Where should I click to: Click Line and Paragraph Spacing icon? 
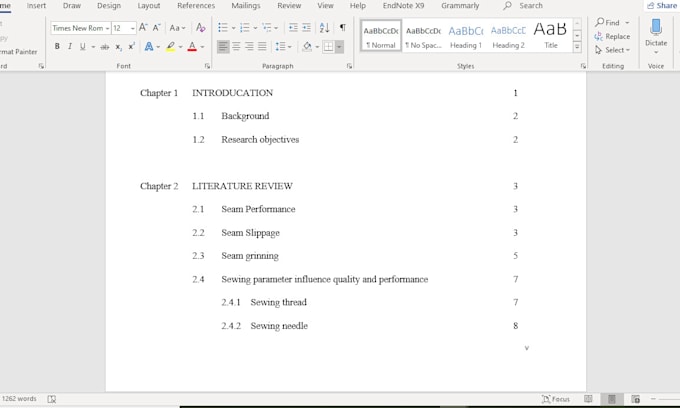pyautogui.click(x=280, y=46)
